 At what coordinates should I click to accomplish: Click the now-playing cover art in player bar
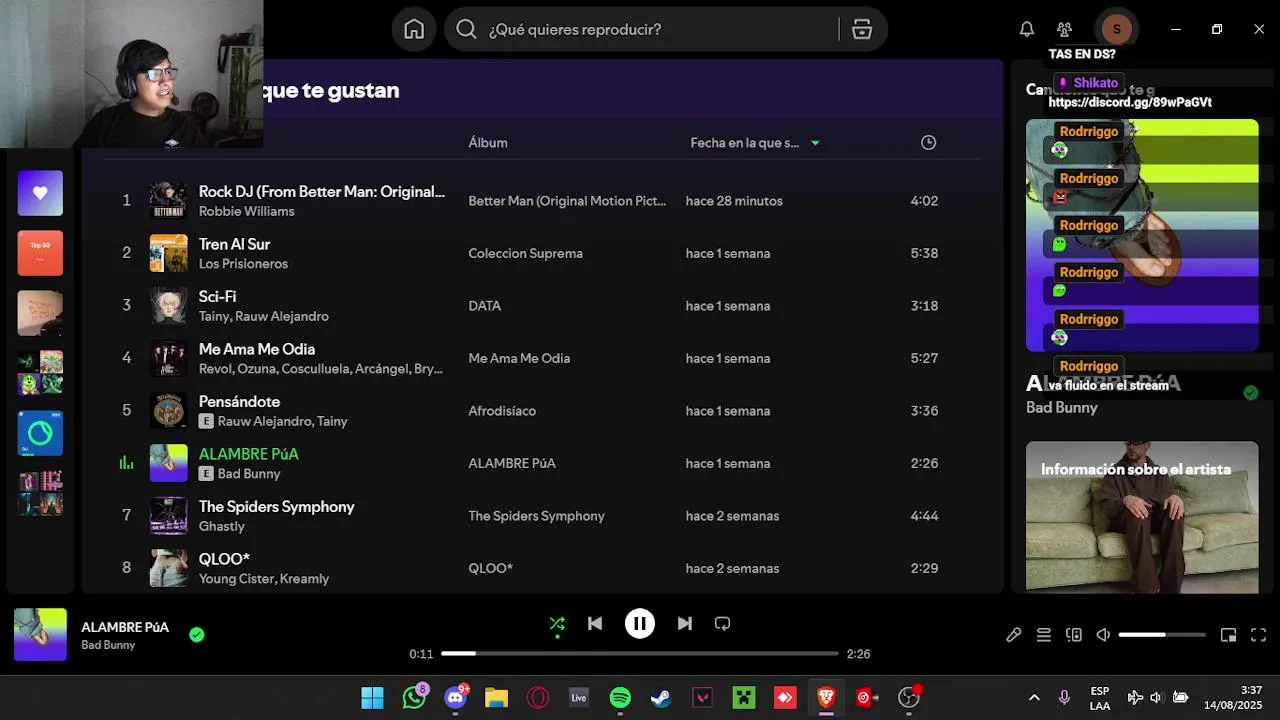[x=40, y=634]
